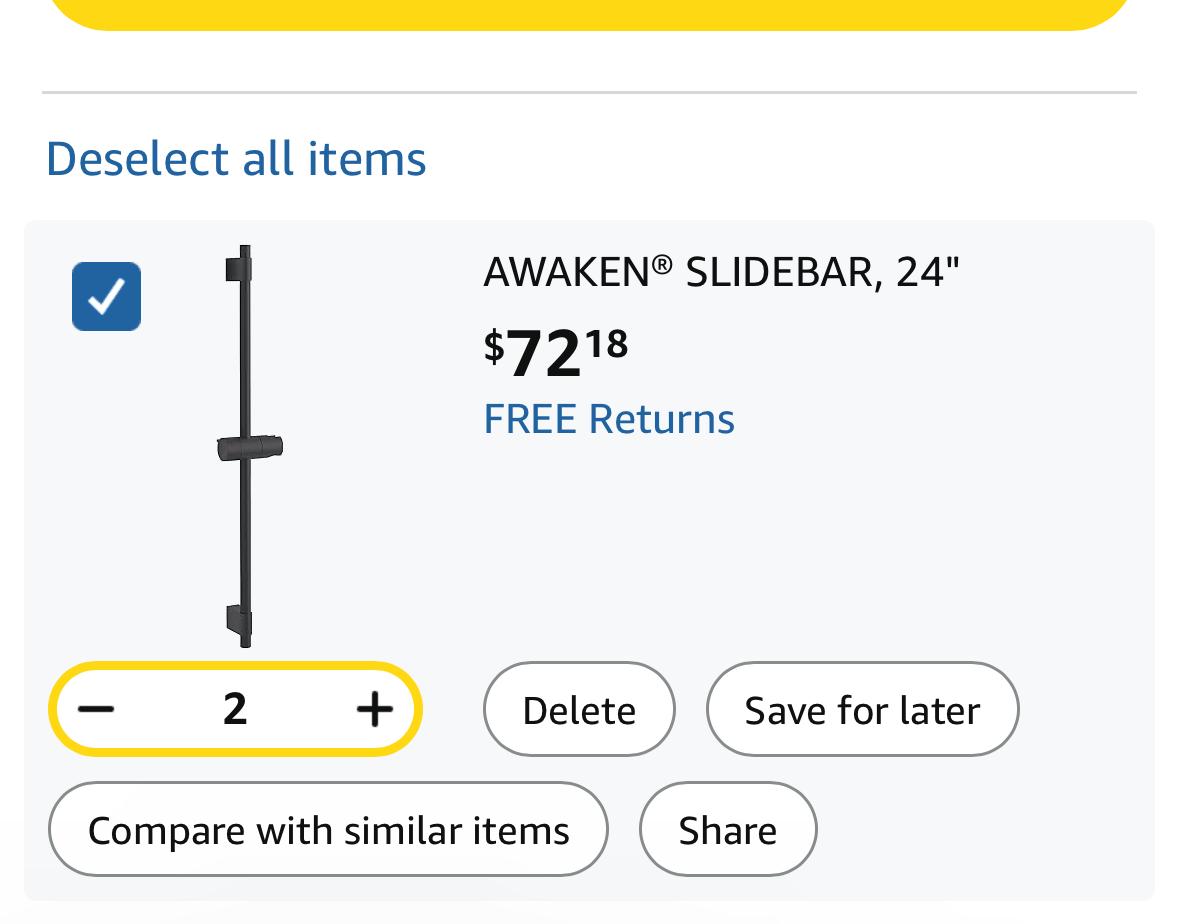The width and height of the screenshot is (1179, 924).
Task: Delete the slidebar from the cart
Action: tap(579, 709)
